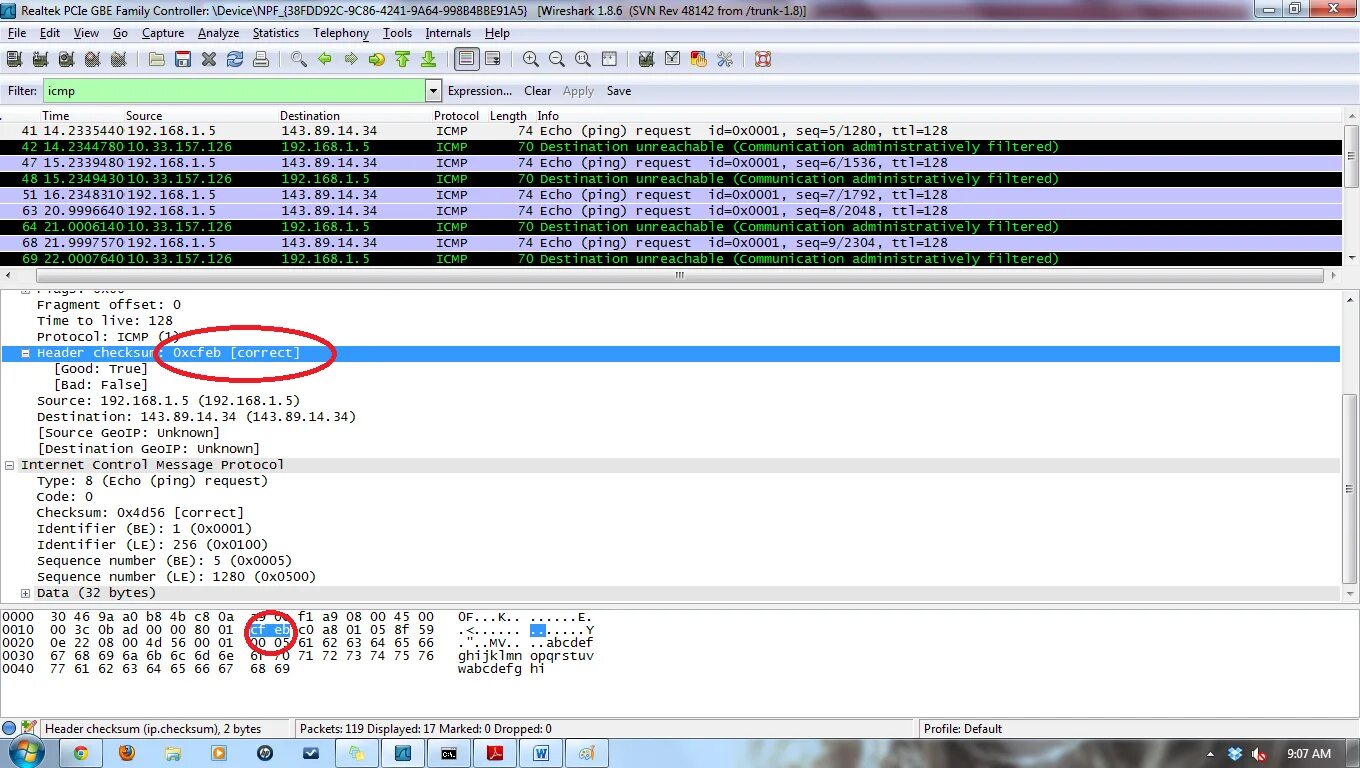Open the filter history dropdown arrow
This screenshot has width=1360, height=768.
pyautogui.click(x=433, y=91)
